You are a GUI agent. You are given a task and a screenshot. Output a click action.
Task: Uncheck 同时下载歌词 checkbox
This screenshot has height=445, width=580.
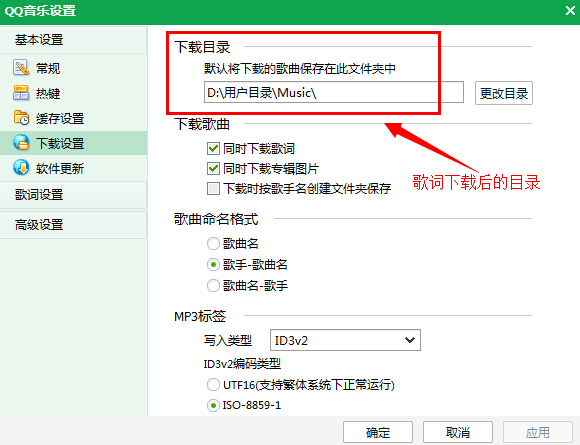click(x=213, y=149)
